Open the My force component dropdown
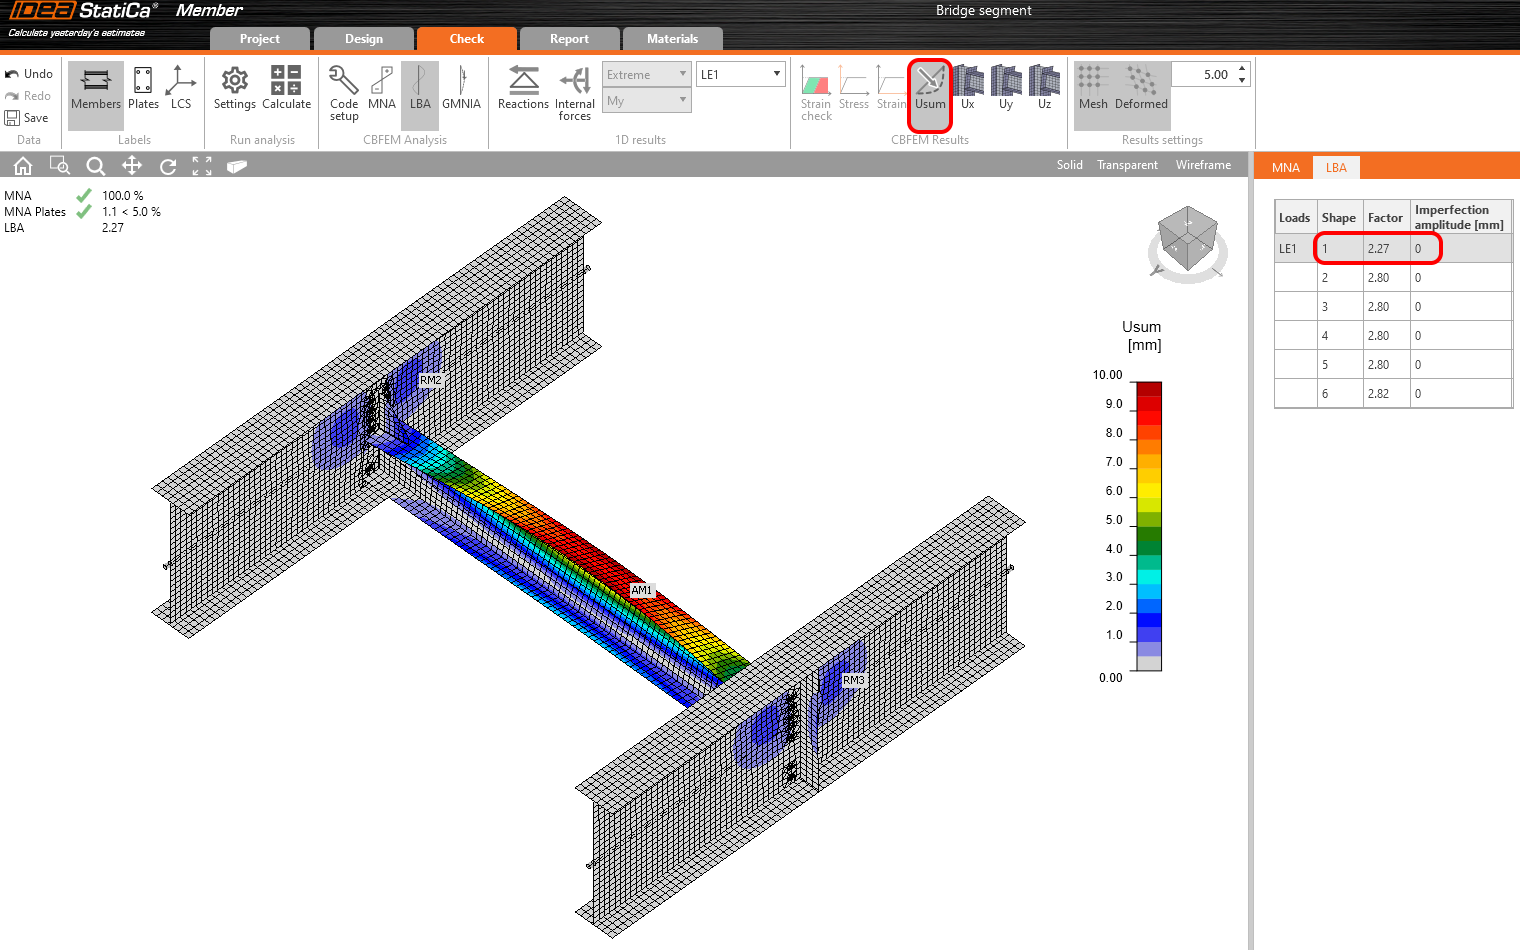 646,101
